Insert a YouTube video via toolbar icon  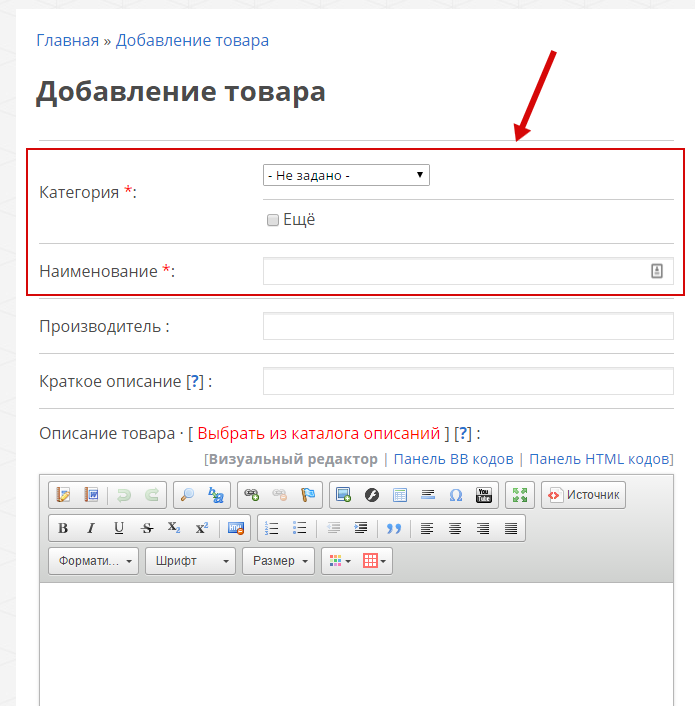pyautogui.click(x=484, y=495)
